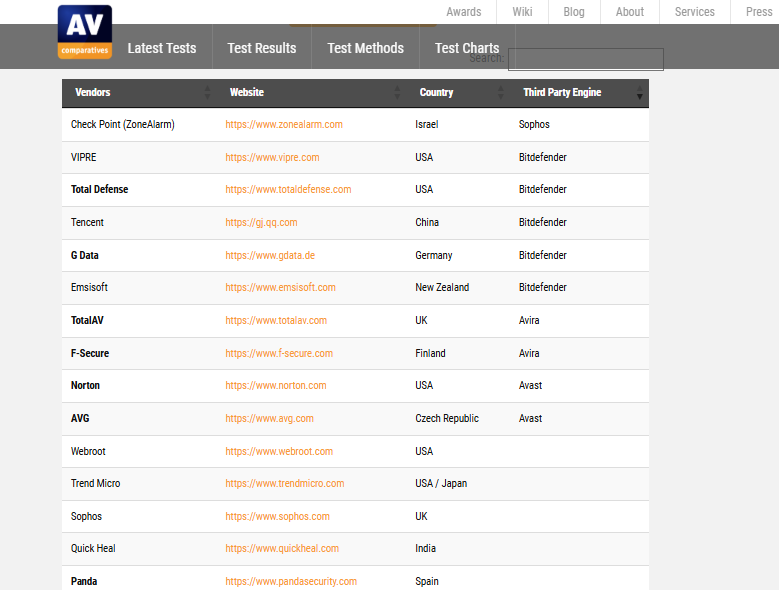This screenshot has height=590, width=779.
Task: Open the emsisoft.com website link
Action: pyautogui.click(x=281, y=288)
